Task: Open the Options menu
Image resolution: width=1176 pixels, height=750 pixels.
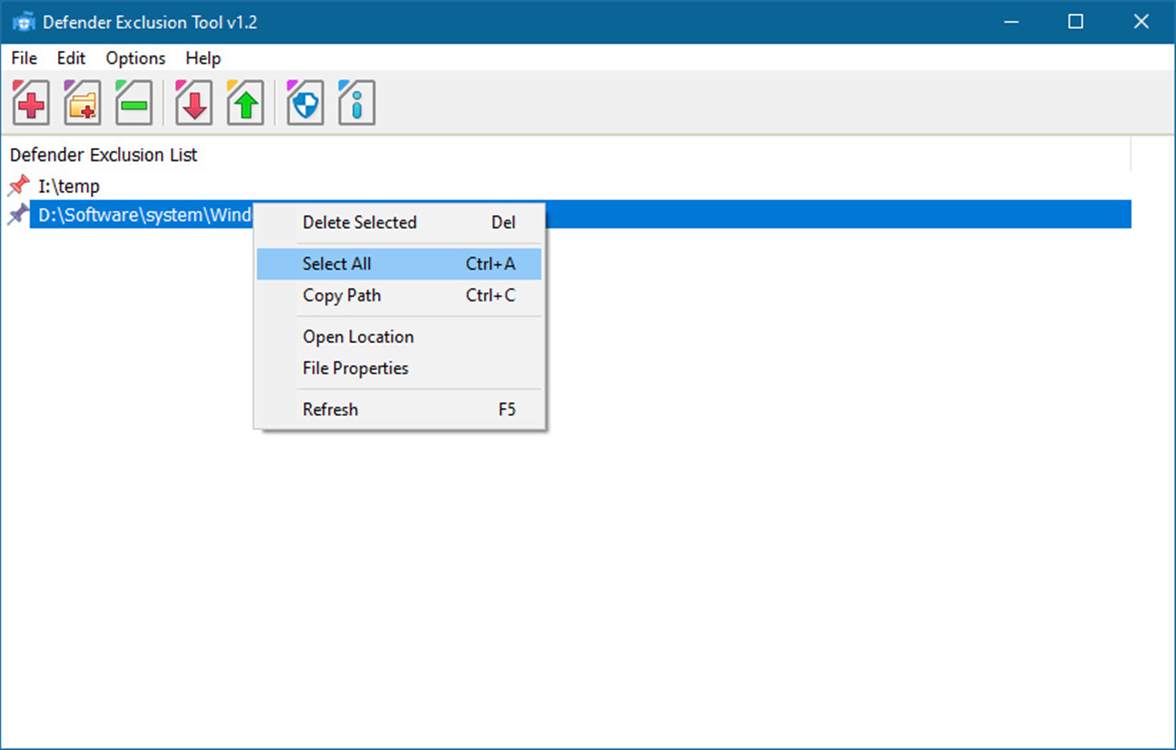Action: tap(136, 58)
